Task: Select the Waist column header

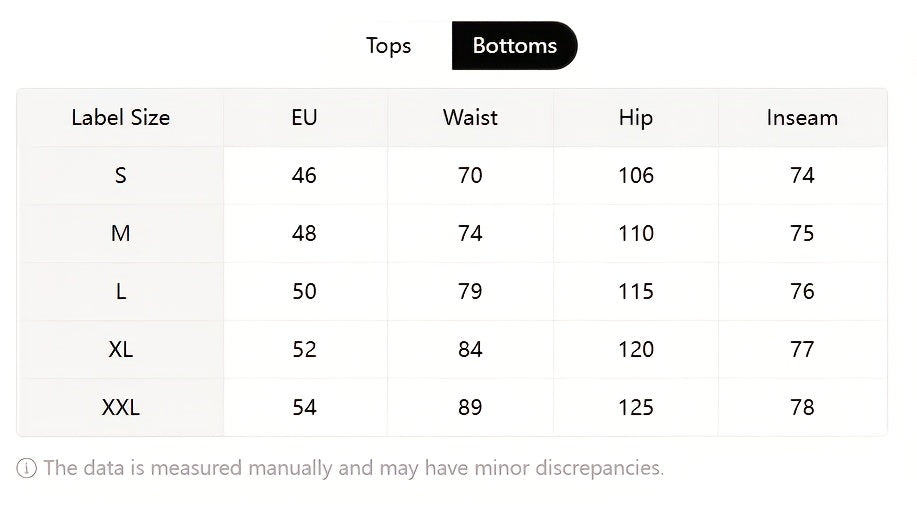Action: [470, 118]
